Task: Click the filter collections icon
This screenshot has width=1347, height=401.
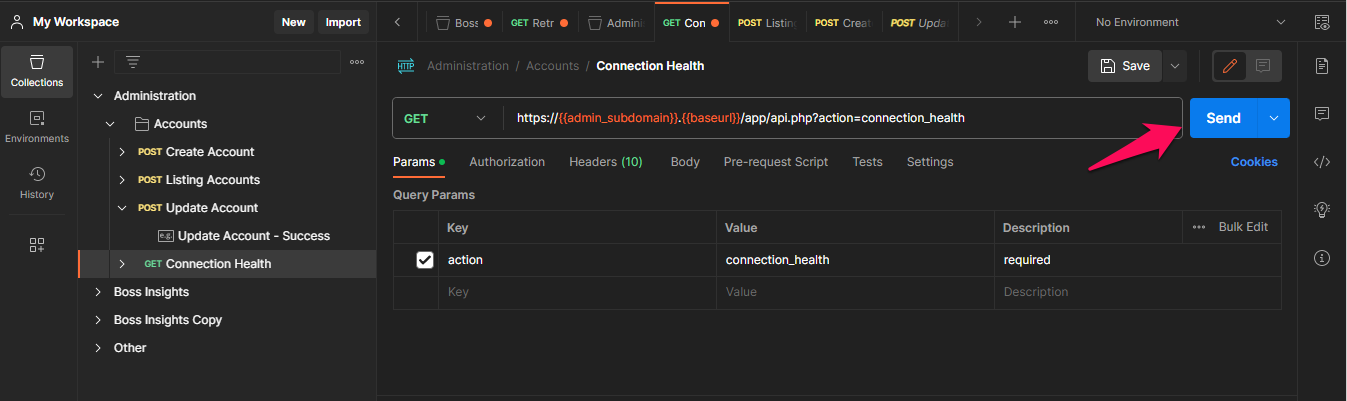Action: click(132, 62)
